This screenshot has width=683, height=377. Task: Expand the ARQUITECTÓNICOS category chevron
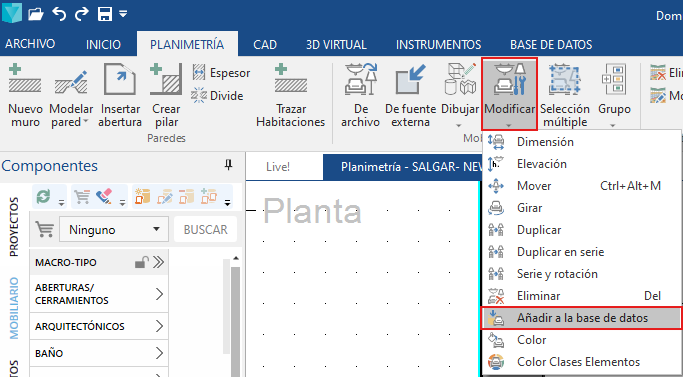coord(159,326)
